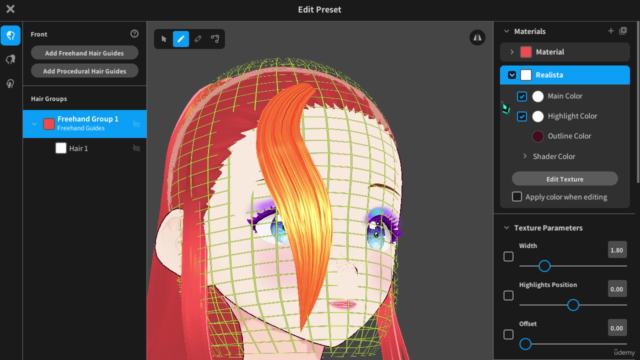Uncheck the Highlight Color checkbox
The height and width of the screenshot is (360, 640).
(x=522, y=116)
